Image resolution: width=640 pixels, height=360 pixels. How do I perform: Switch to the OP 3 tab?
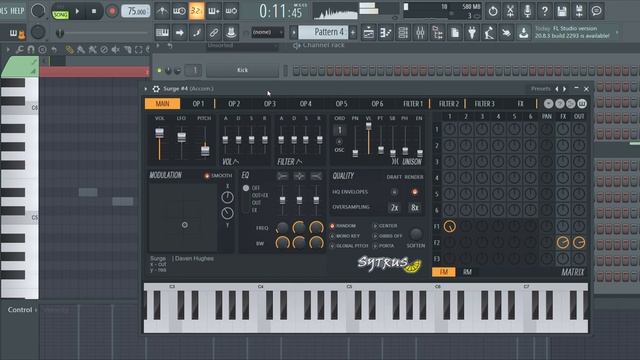click(x=269, y=104)
